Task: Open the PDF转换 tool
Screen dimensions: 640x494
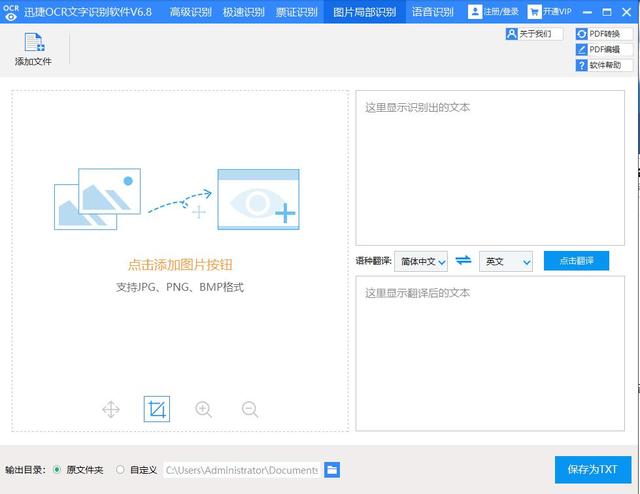Action: (x=604, y=34)
